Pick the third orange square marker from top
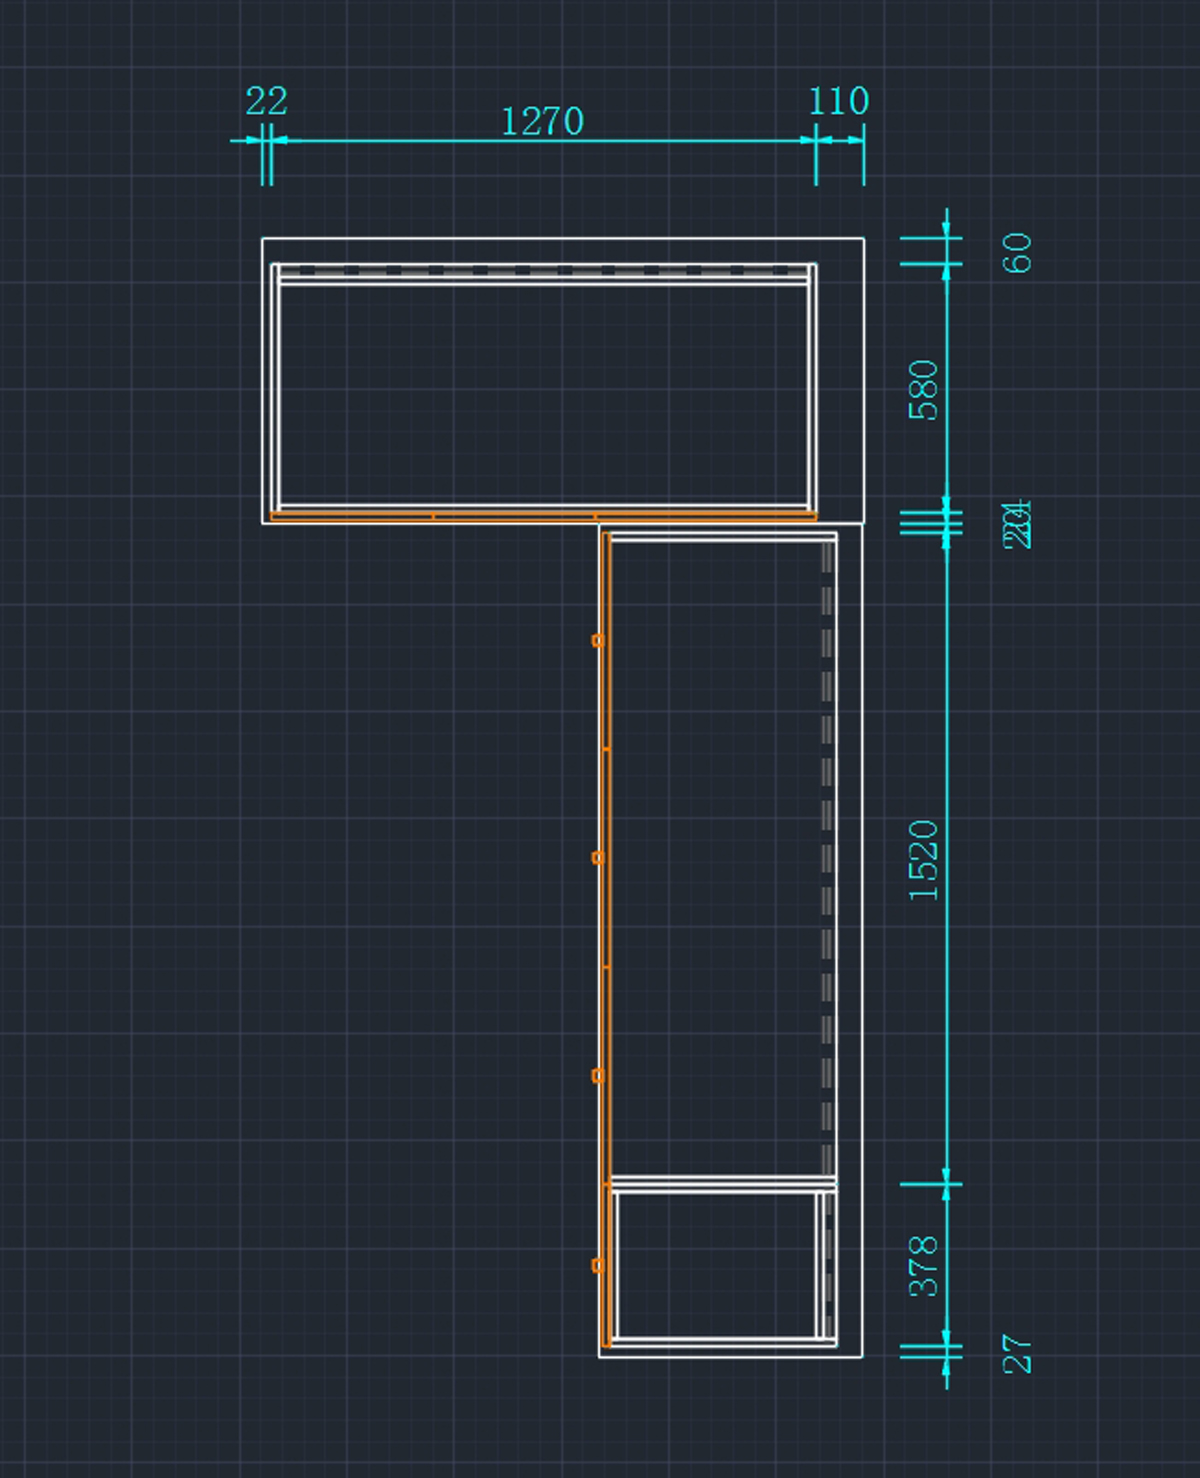The width and height of the screenshot is (1200, 1478). tap(598, 1075)
